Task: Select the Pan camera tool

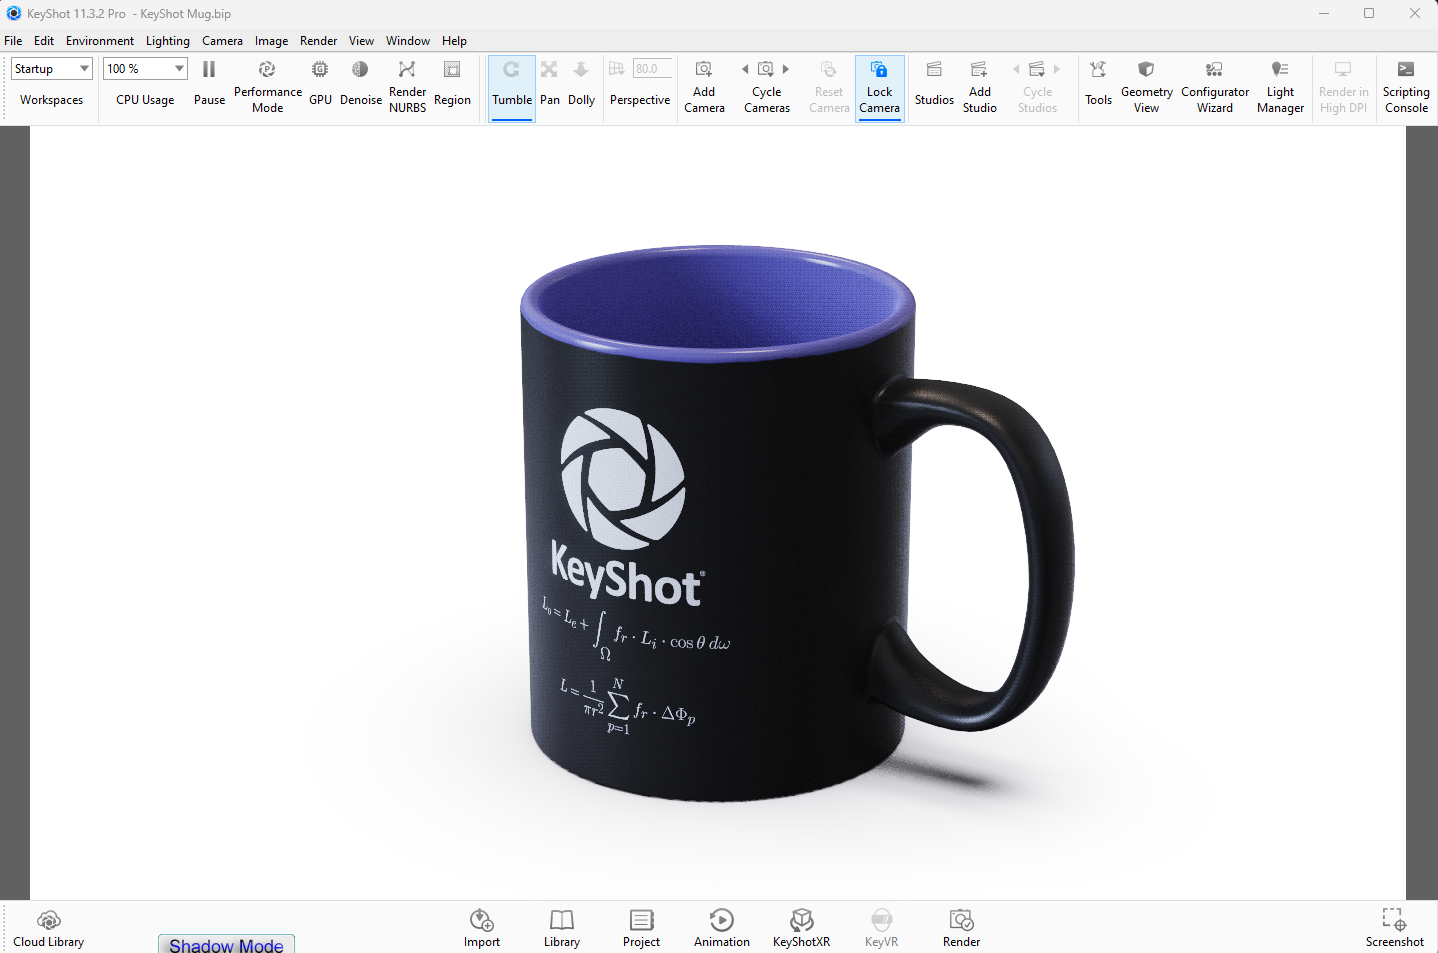Action: (x=550, y=83)
